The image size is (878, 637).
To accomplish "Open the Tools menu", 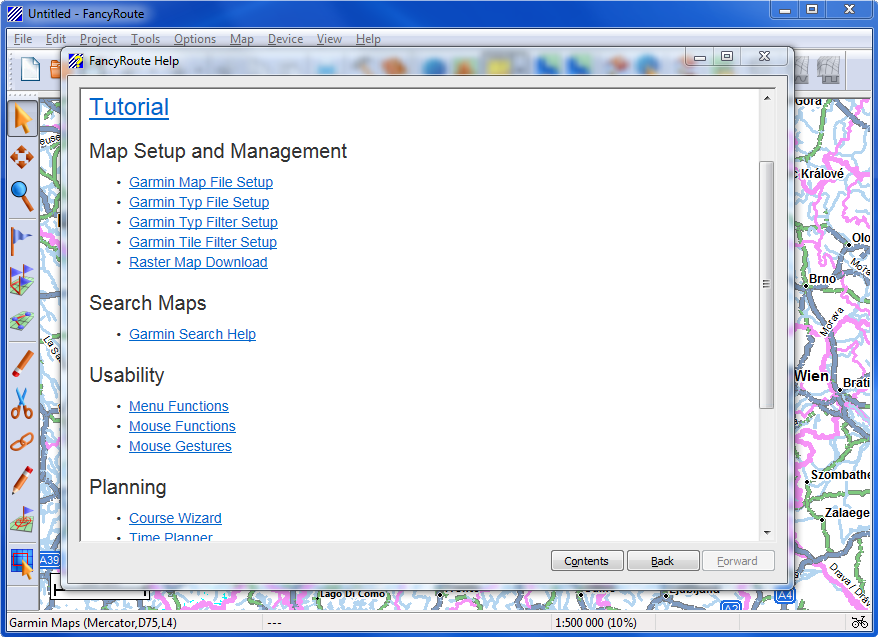I will pyautogui.click(x=146, y=39).
